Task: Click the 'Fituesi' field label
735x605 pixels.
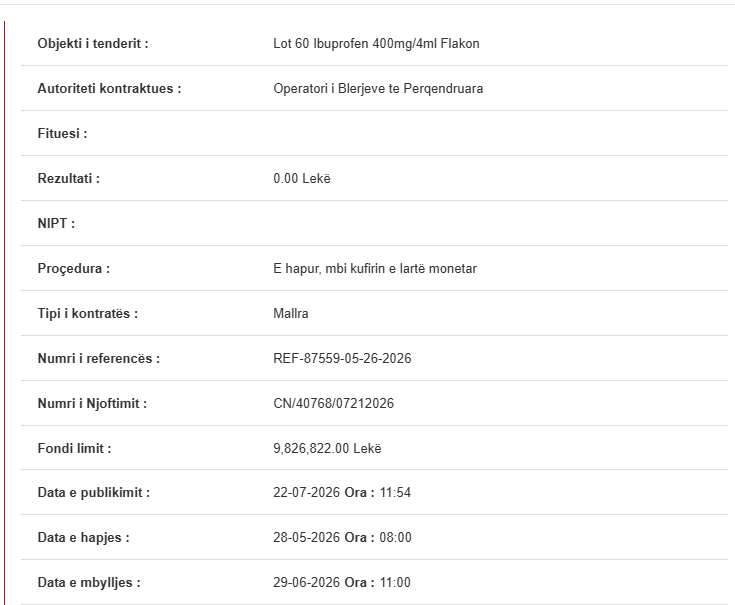Action: 62,134
